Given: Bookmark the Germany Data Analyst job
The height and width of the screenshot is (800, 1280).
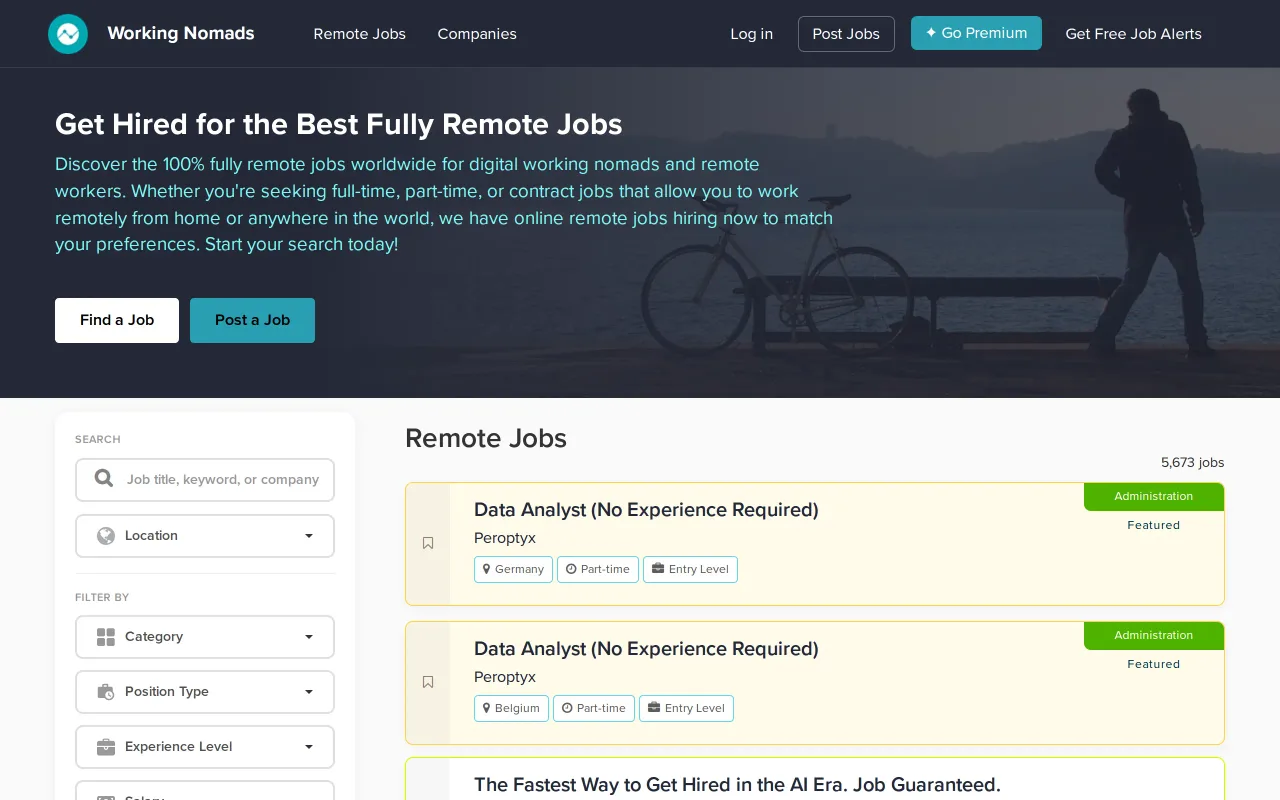Looking at the screenshot, I should 428,543.
